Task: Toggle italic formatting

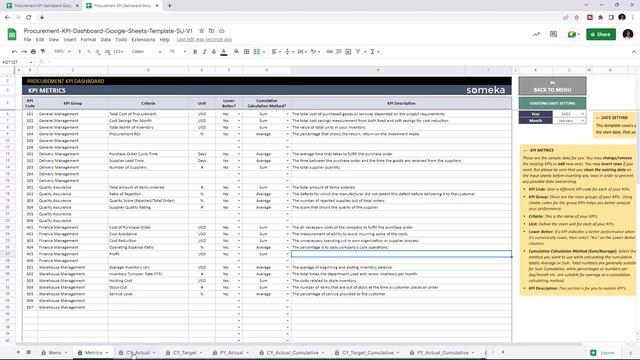Action: pyautogui.click(x=204, y=52)
